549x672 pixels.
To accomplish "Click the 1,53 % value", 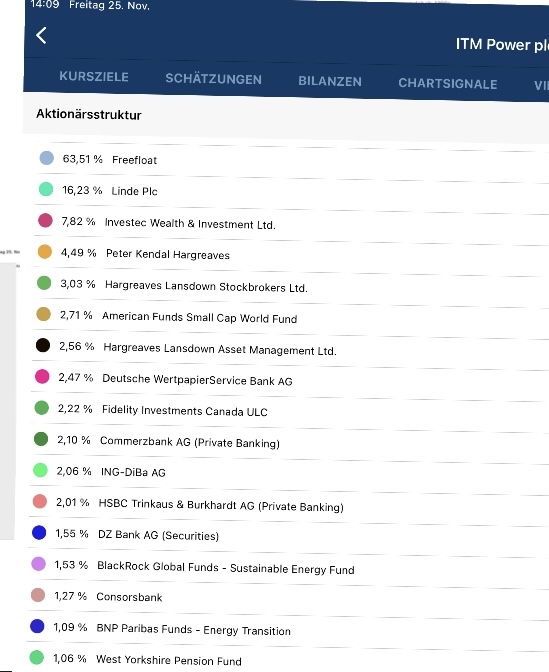I will click(x=71, y=565).
